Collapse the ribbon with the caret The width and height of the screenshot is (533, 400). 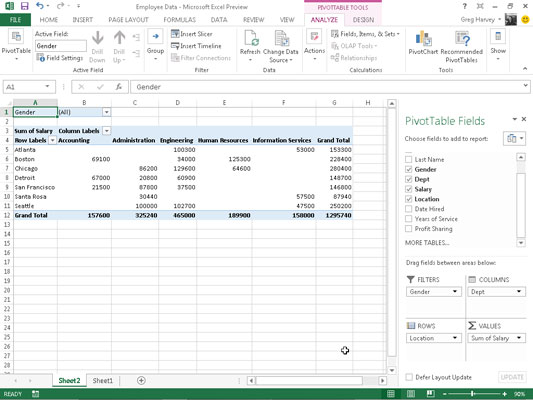525,69
